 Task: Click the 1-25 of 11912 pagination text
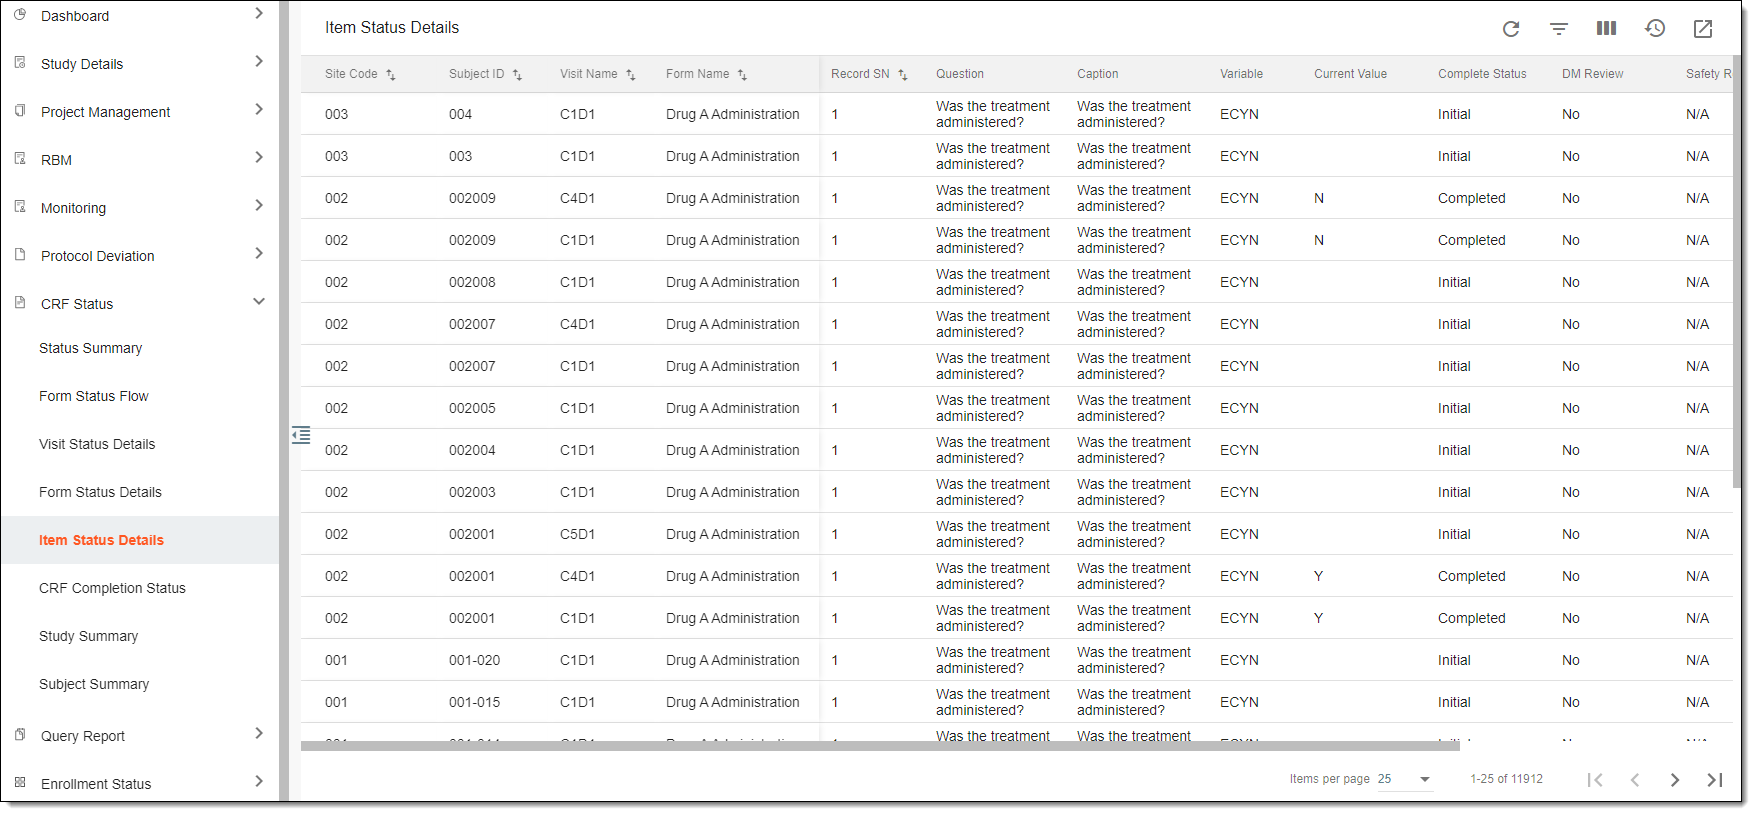click(1506, 779)
